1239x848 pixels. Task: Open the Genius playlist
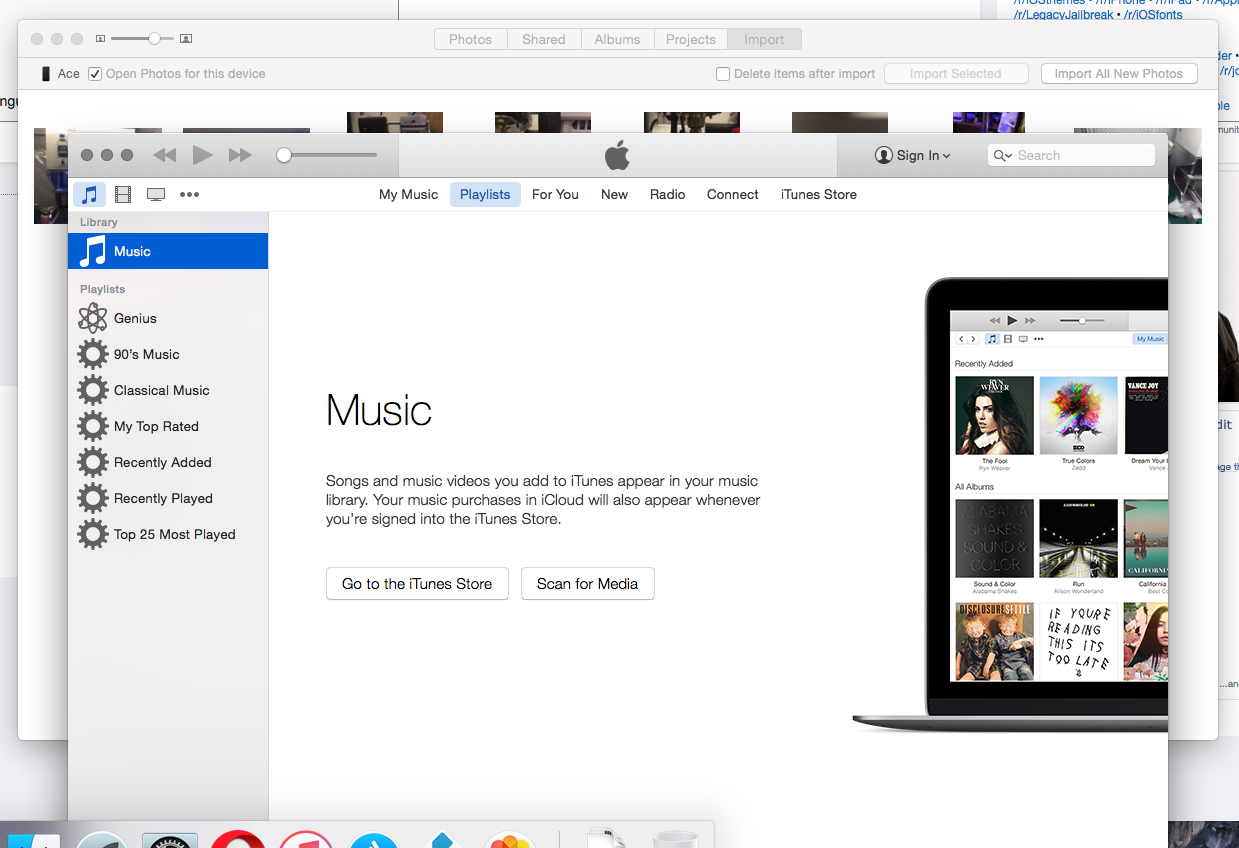(x=135, y=318)
